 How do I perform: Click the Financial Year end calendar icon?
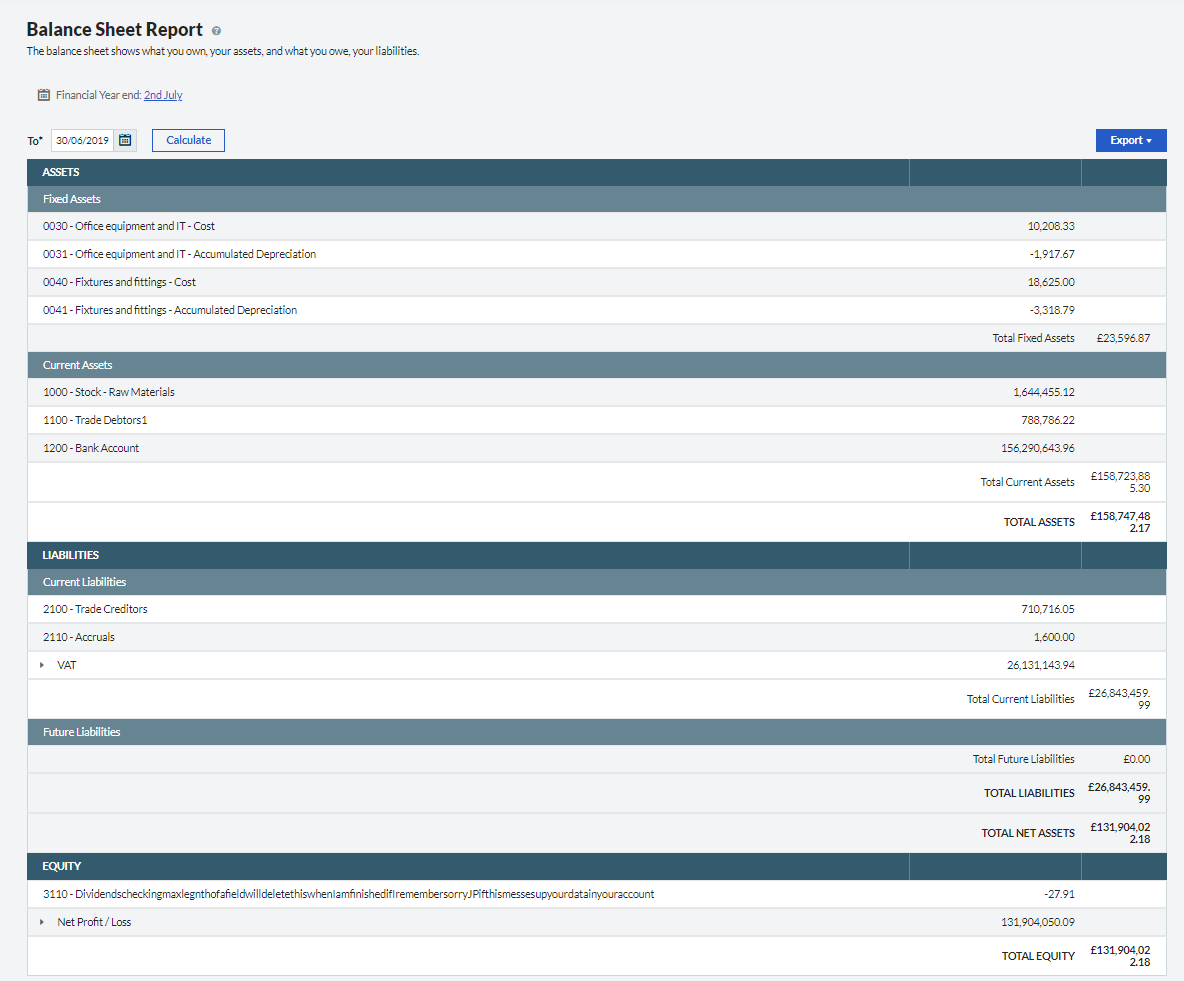tap(44, 95)
